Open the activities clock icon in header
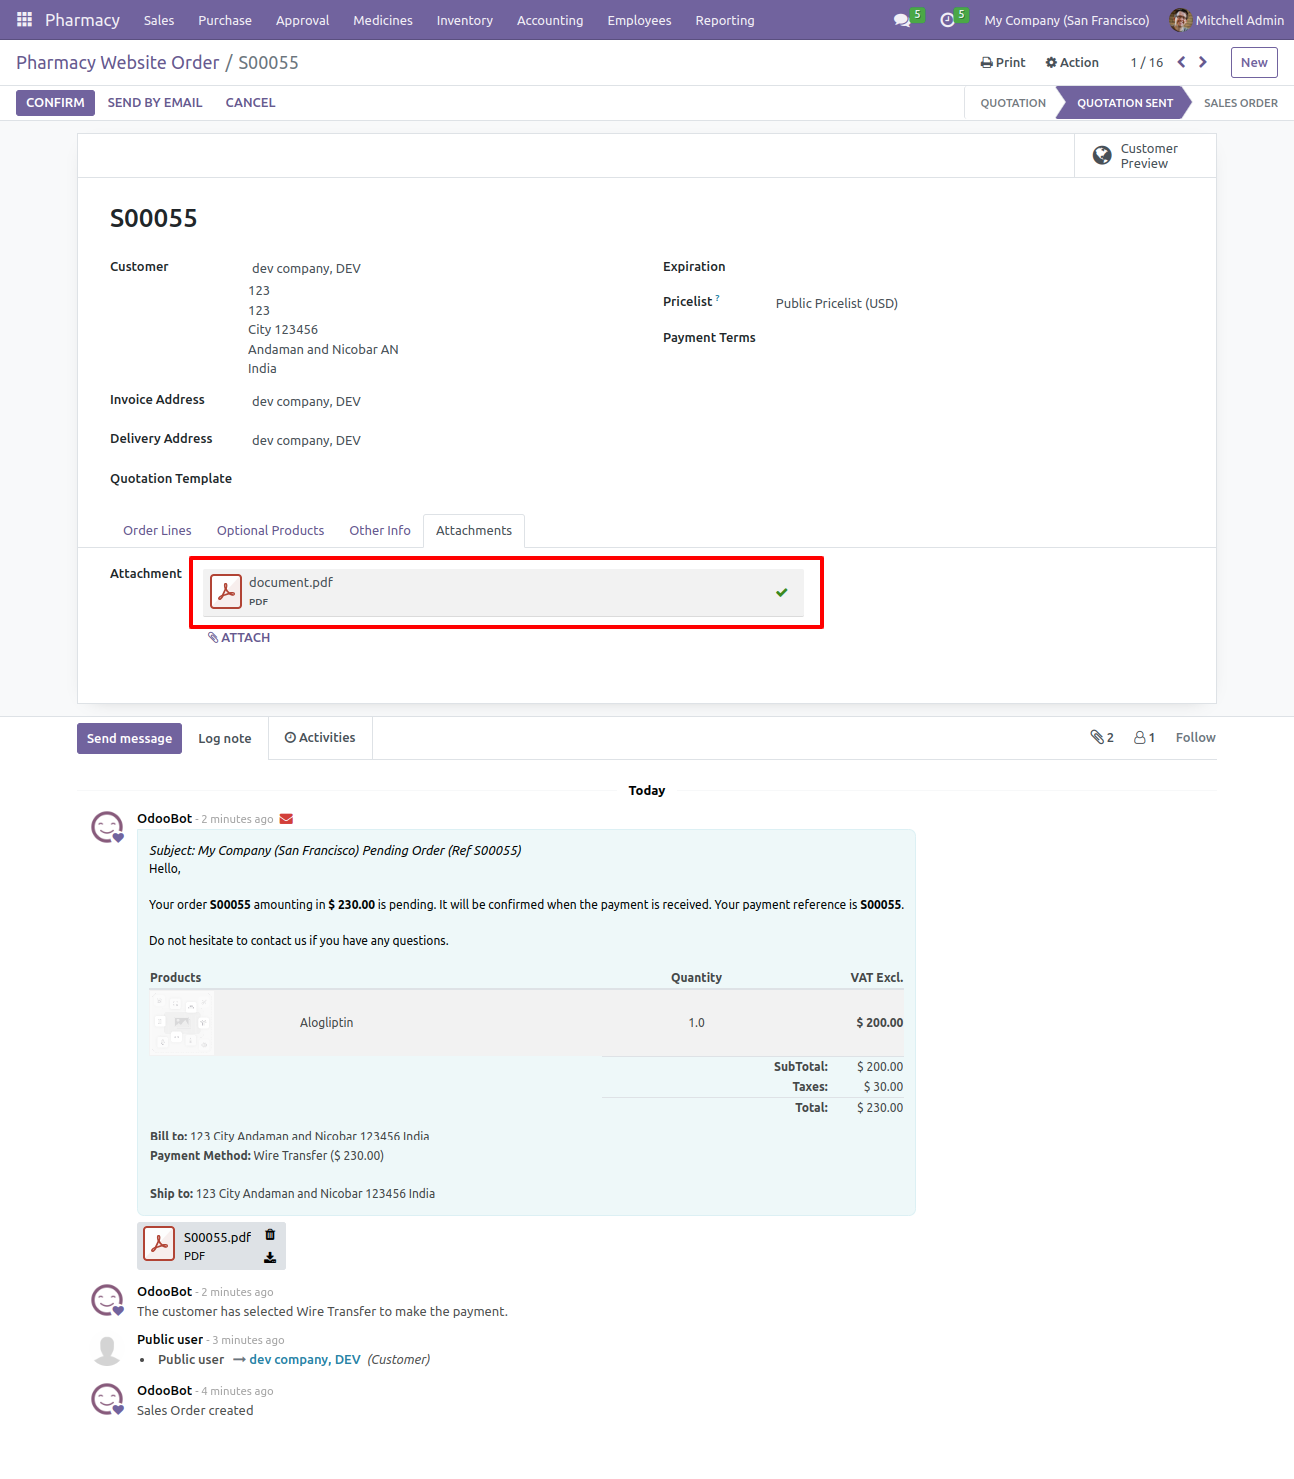This screenshot has width=1294, height=1479. pyautogui.click(x=947, y=20)
